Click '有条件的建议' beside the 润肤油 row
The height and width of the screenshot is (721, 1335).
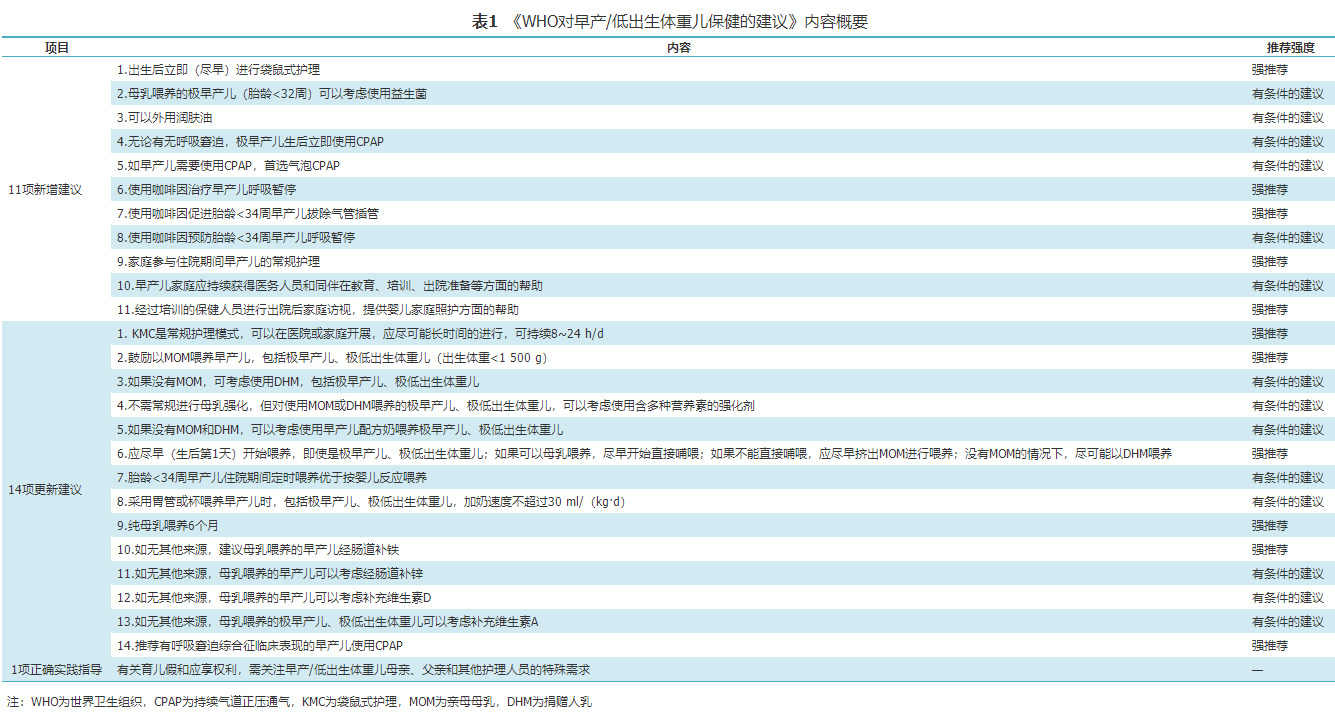pos(1288,118)
